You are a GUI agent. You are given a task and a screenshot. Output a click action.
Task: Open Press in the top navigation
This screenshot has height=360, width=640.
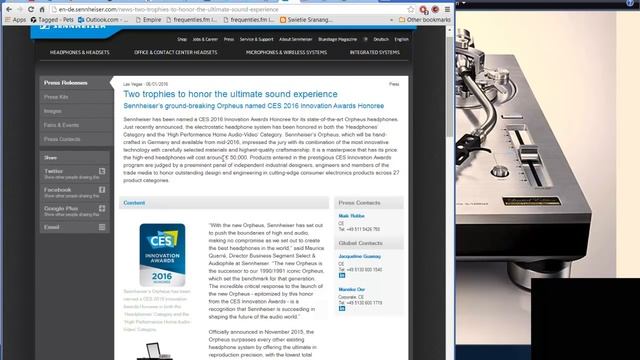(x=229, y=39)
